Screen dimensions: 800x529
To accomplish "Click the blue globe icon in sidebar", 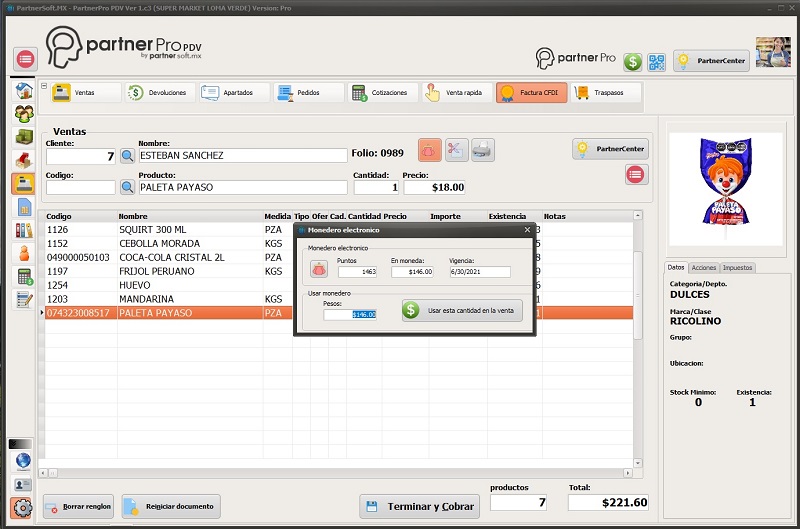I will pos(22,461).
